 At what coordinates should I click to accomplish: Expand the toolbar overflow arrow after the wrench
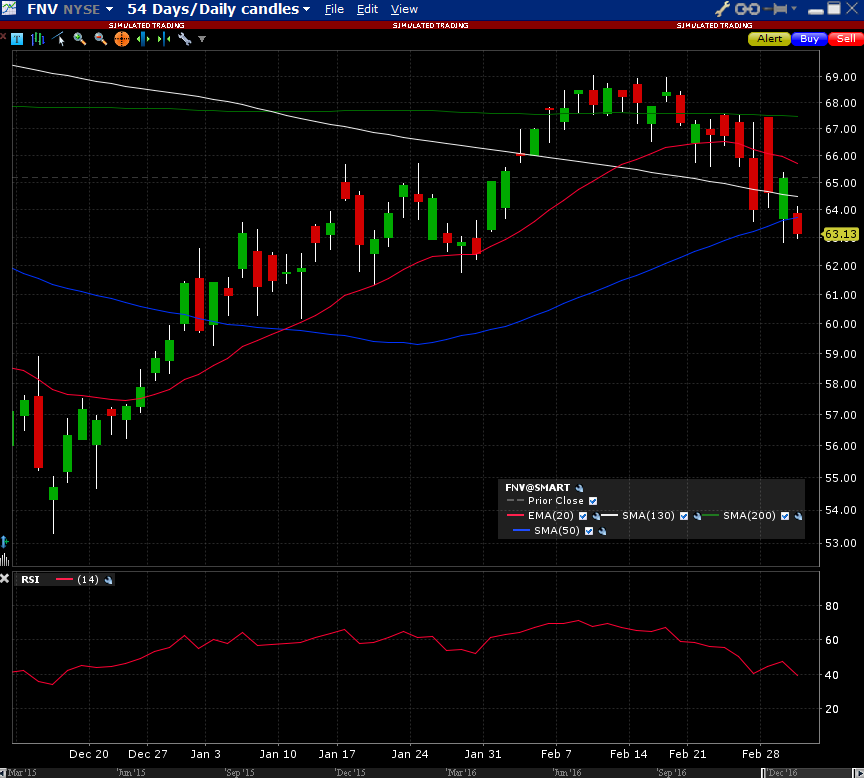point(202,39)
